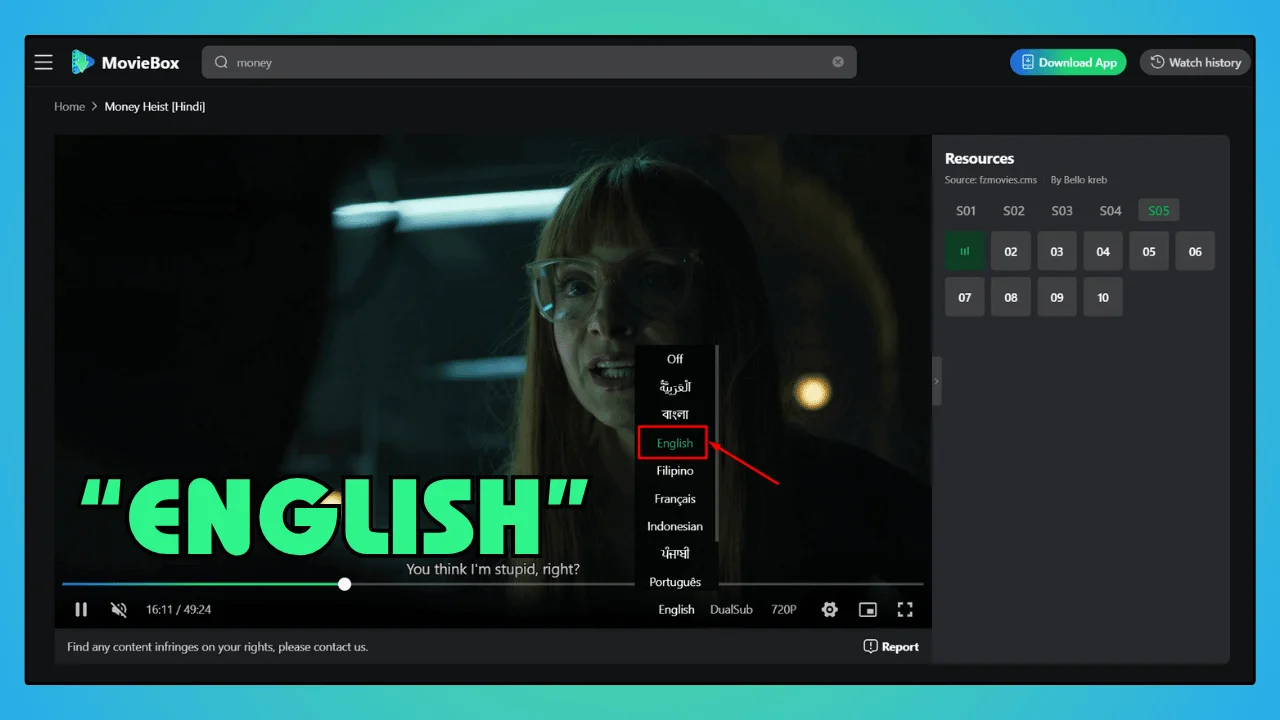Select Français subtitles

pyautogui.click(x=675, y=499)
